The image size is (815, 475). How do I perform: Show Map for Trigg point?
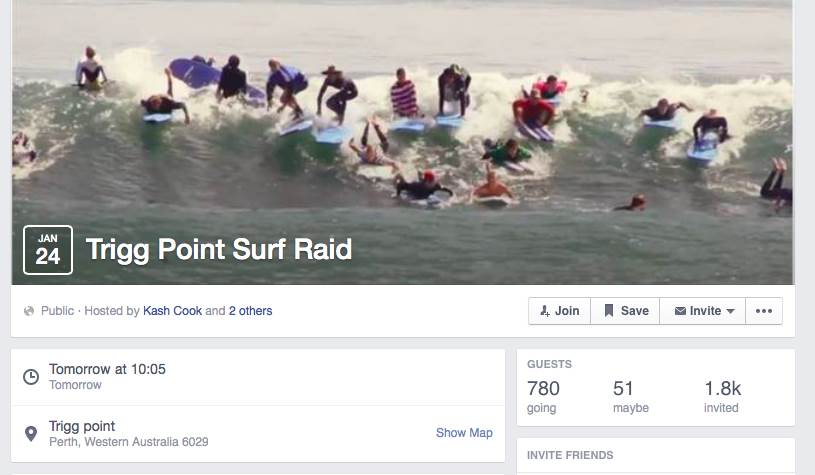tap(464, 433)
